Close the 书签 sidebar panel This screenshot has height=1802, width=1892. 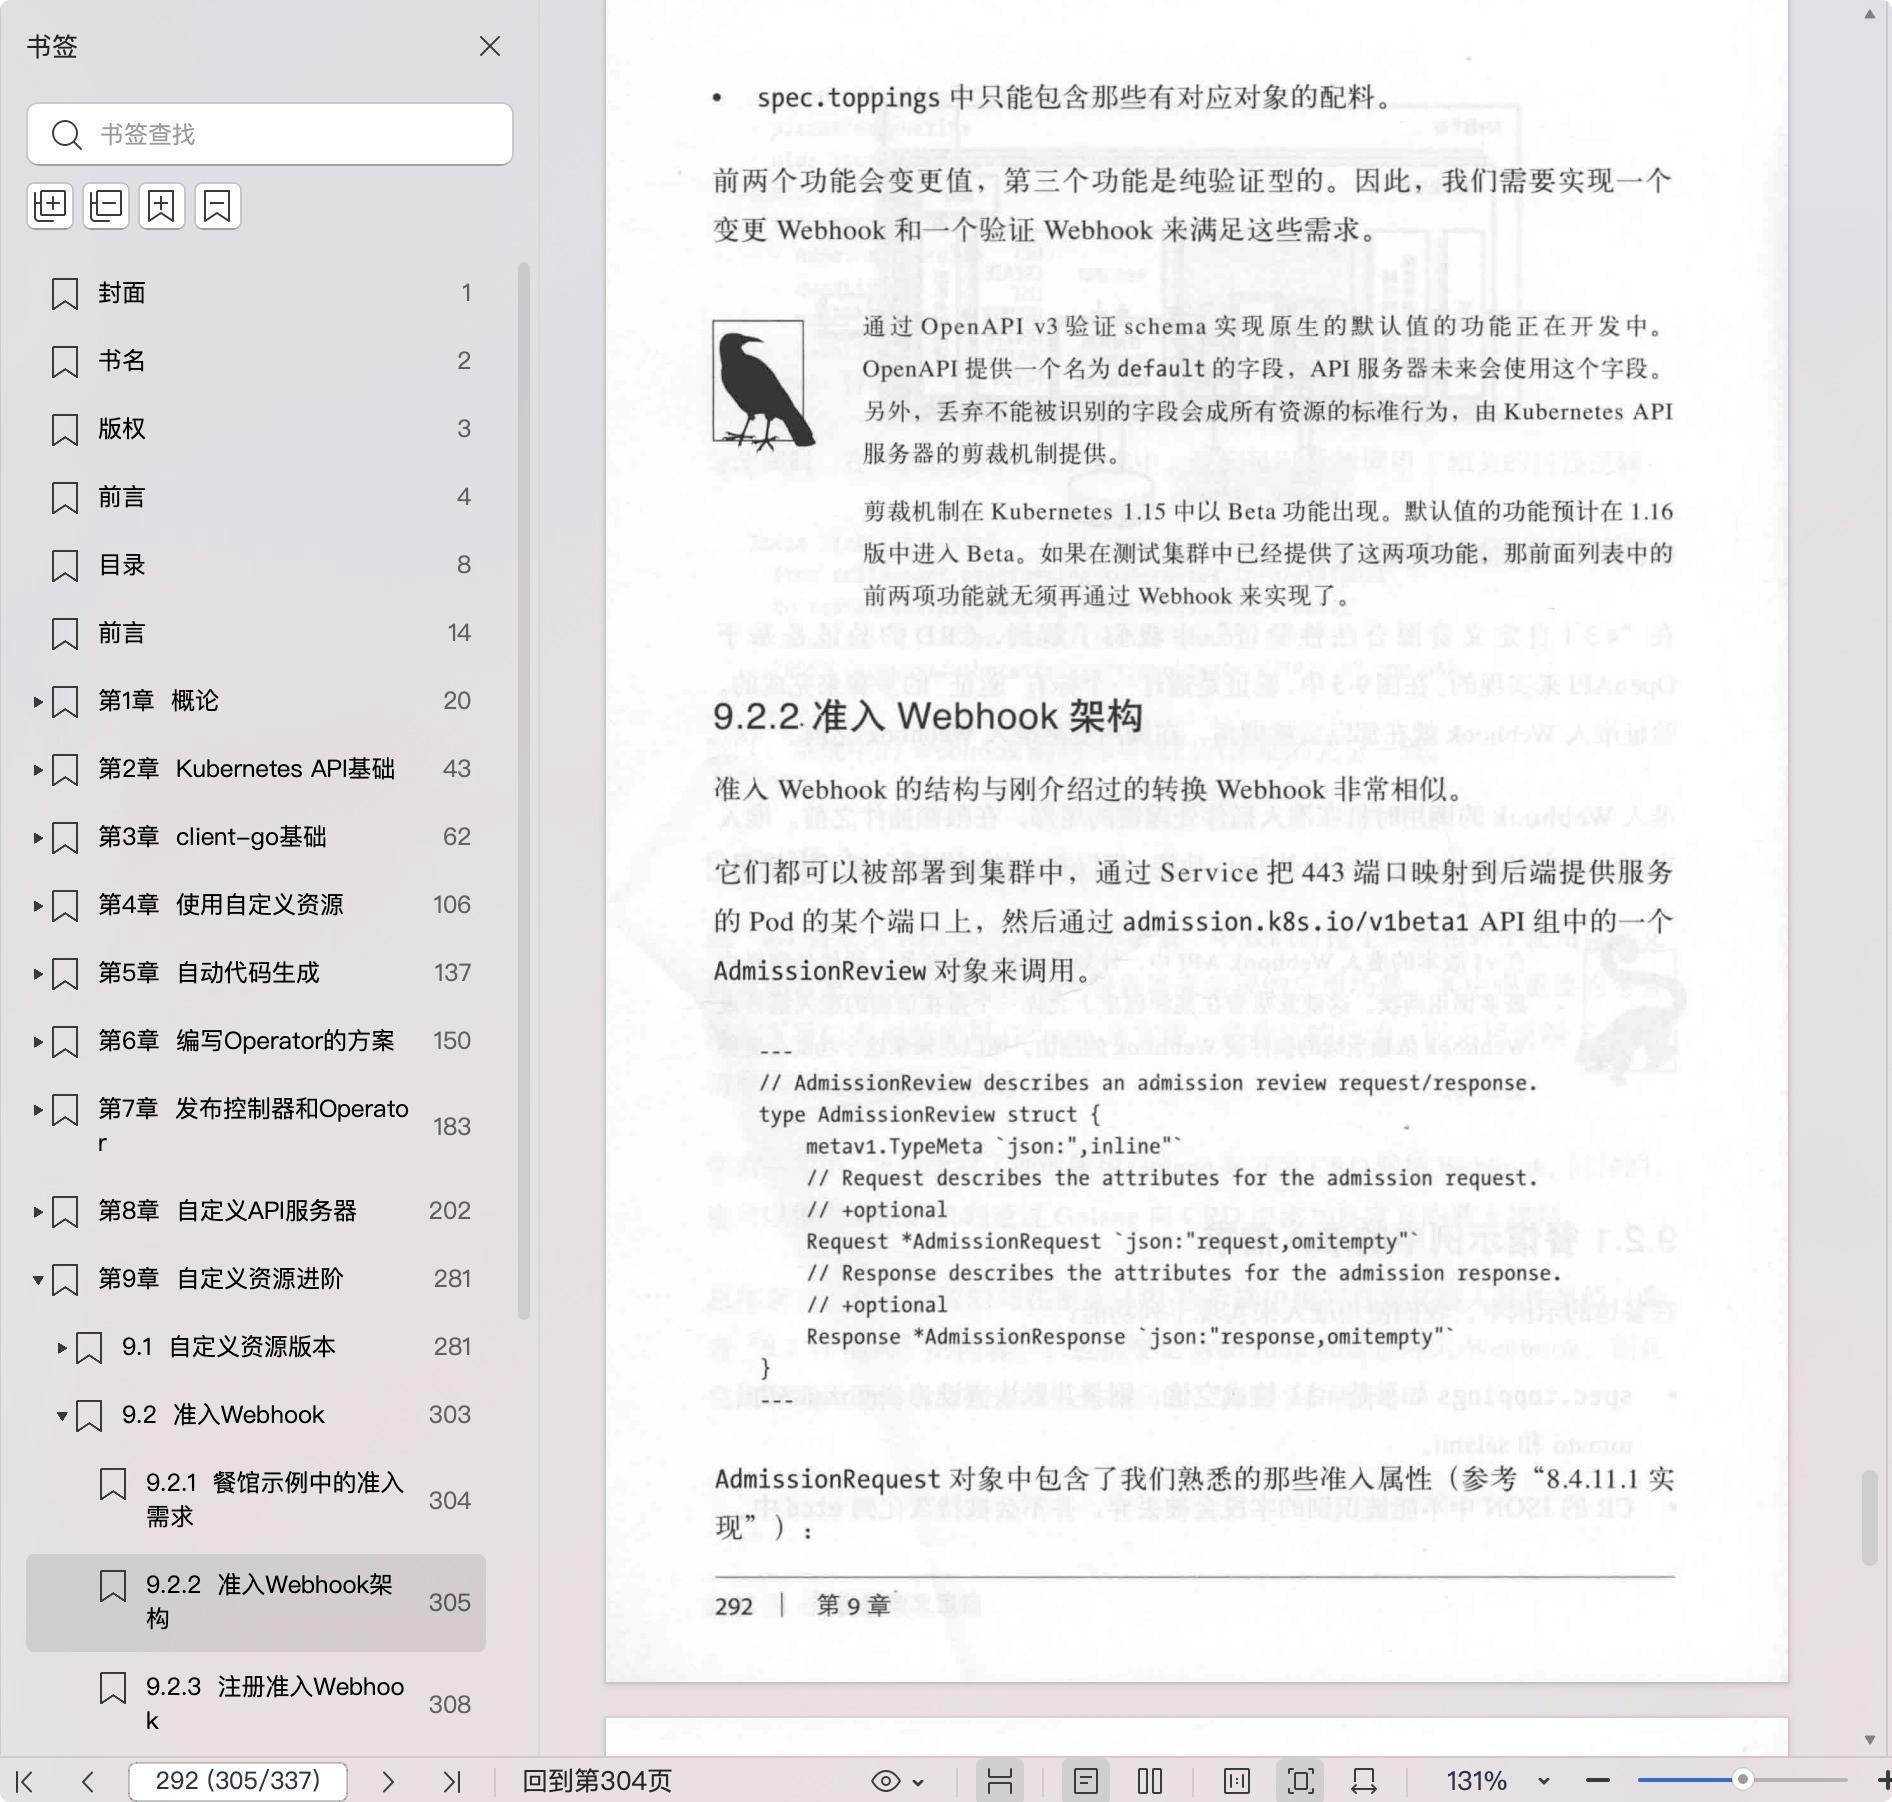pyautogui.click(x=490, y=47)
